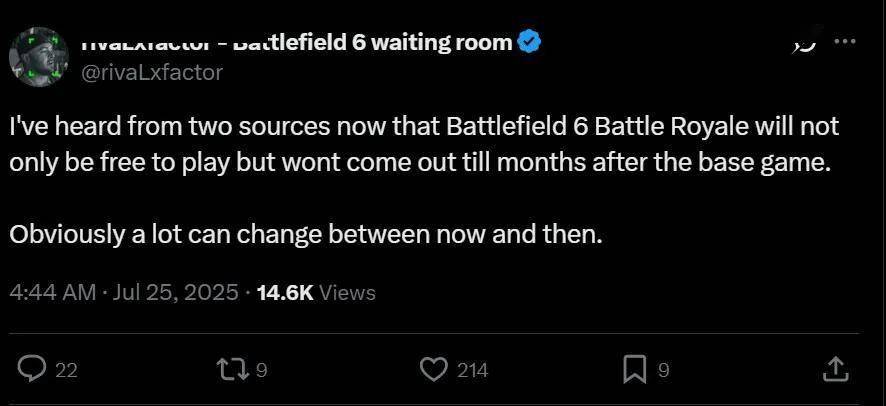Repost the tweet using the arrows icon

232,369
